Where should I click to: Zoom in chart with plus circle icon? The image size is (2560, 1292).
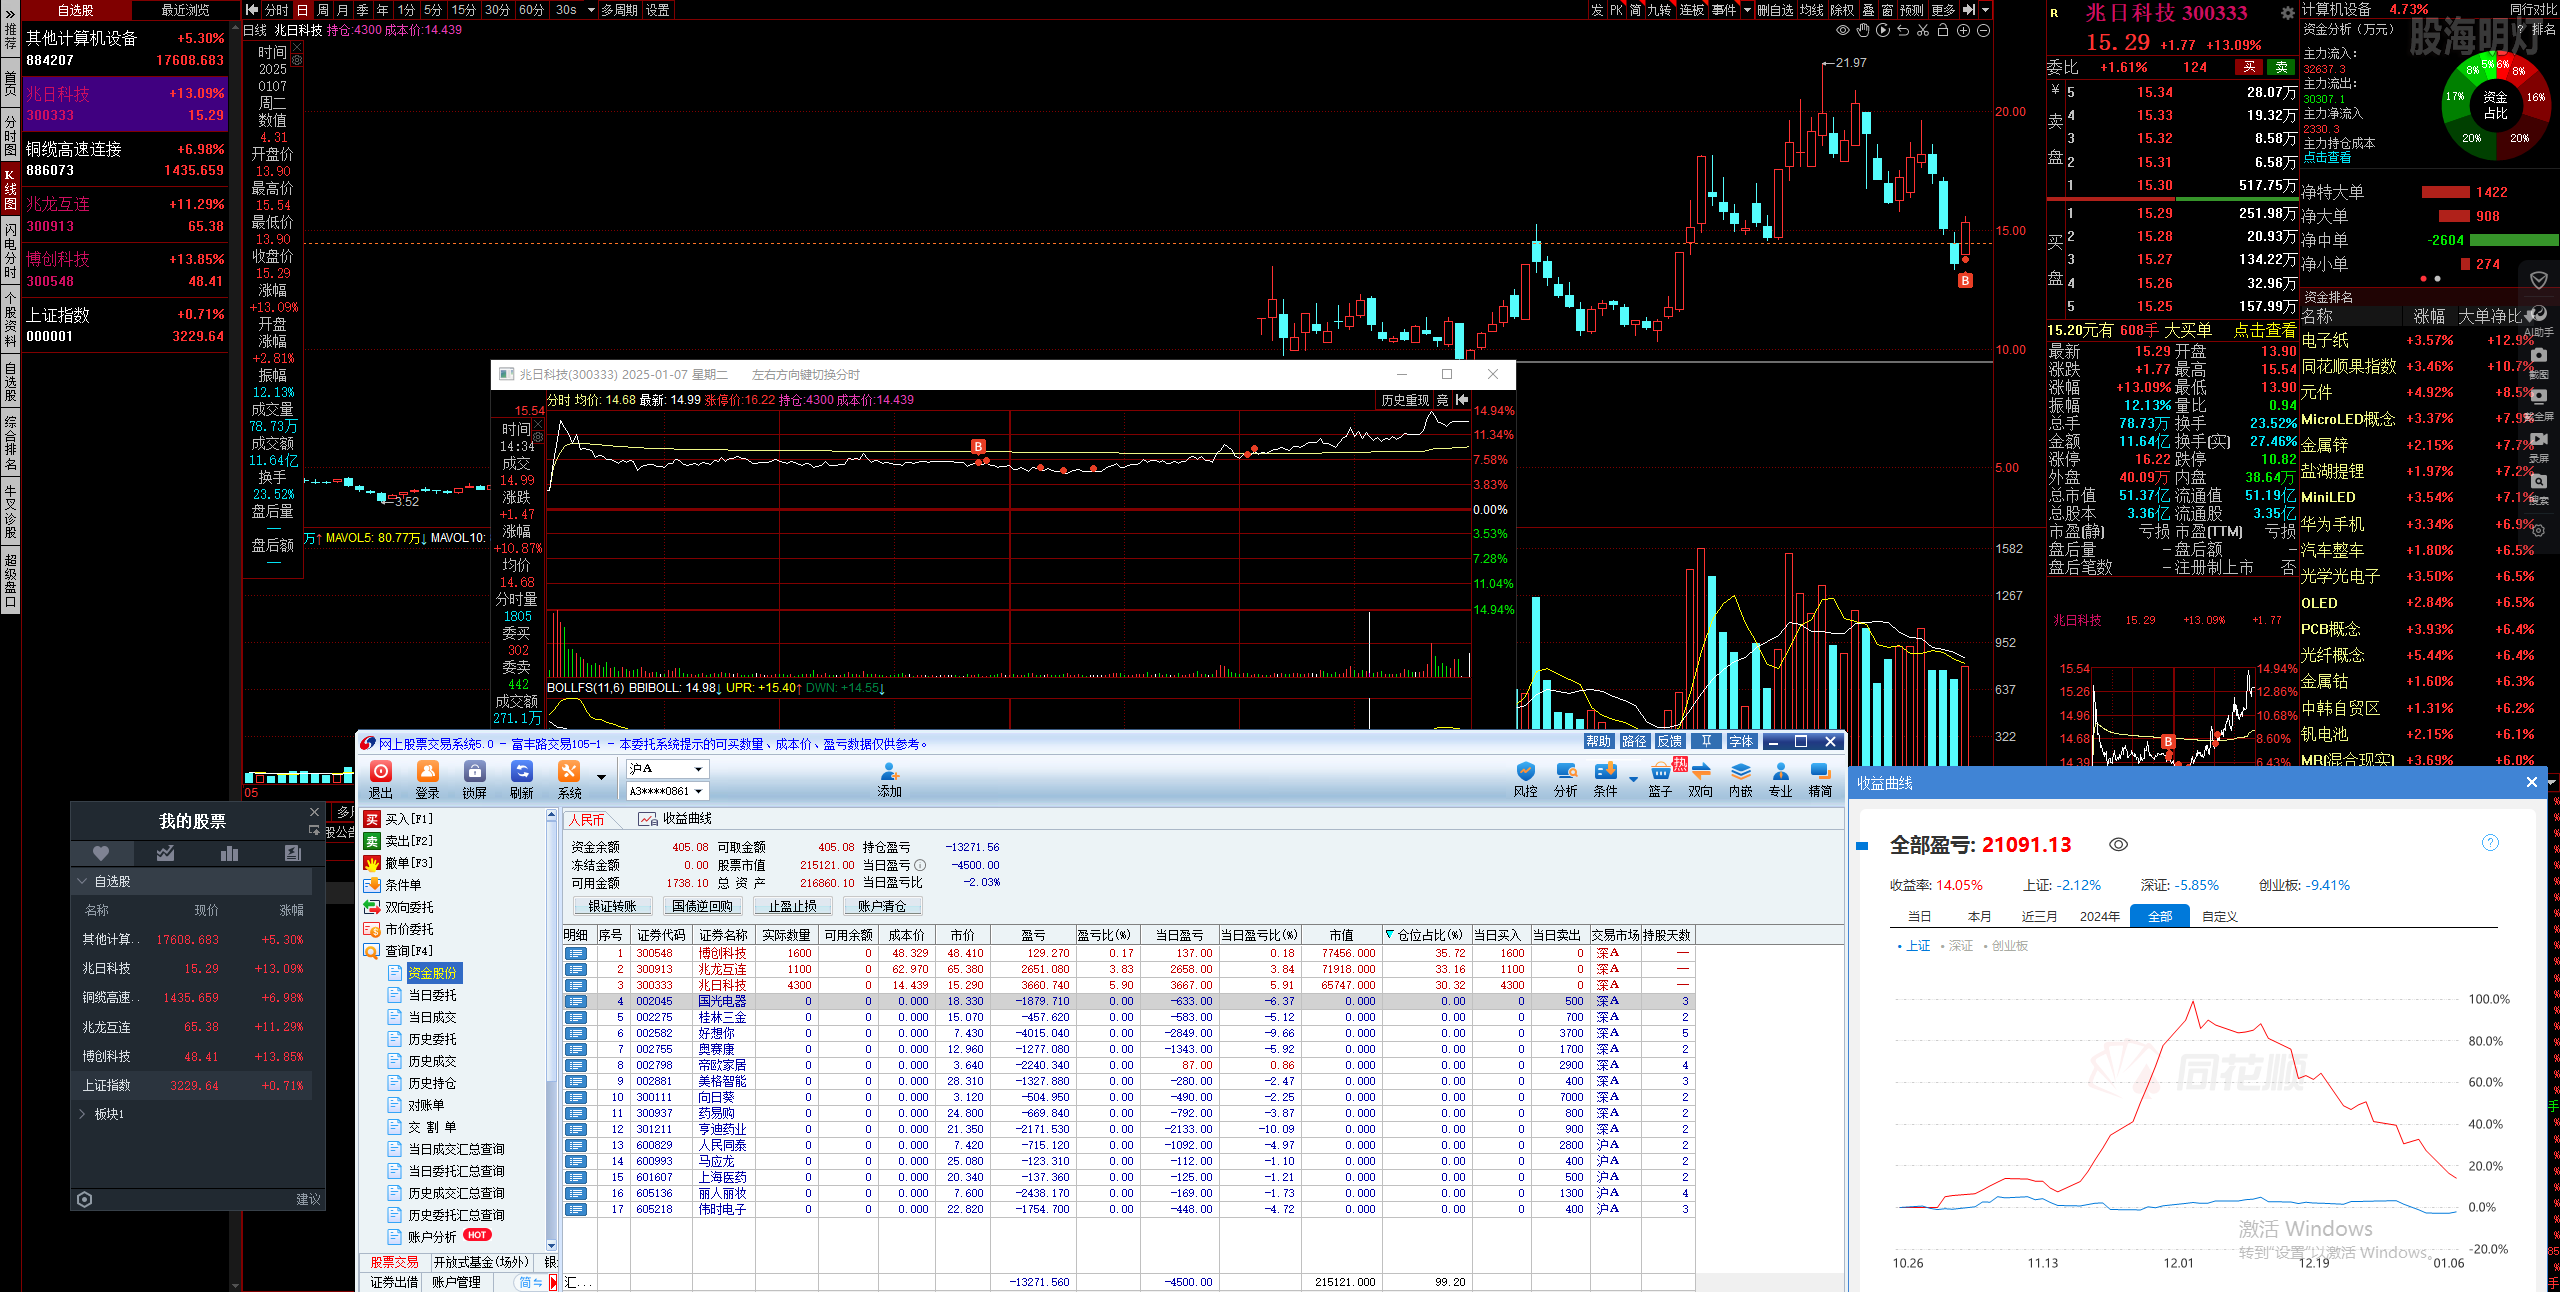[x=1963, y=31]
